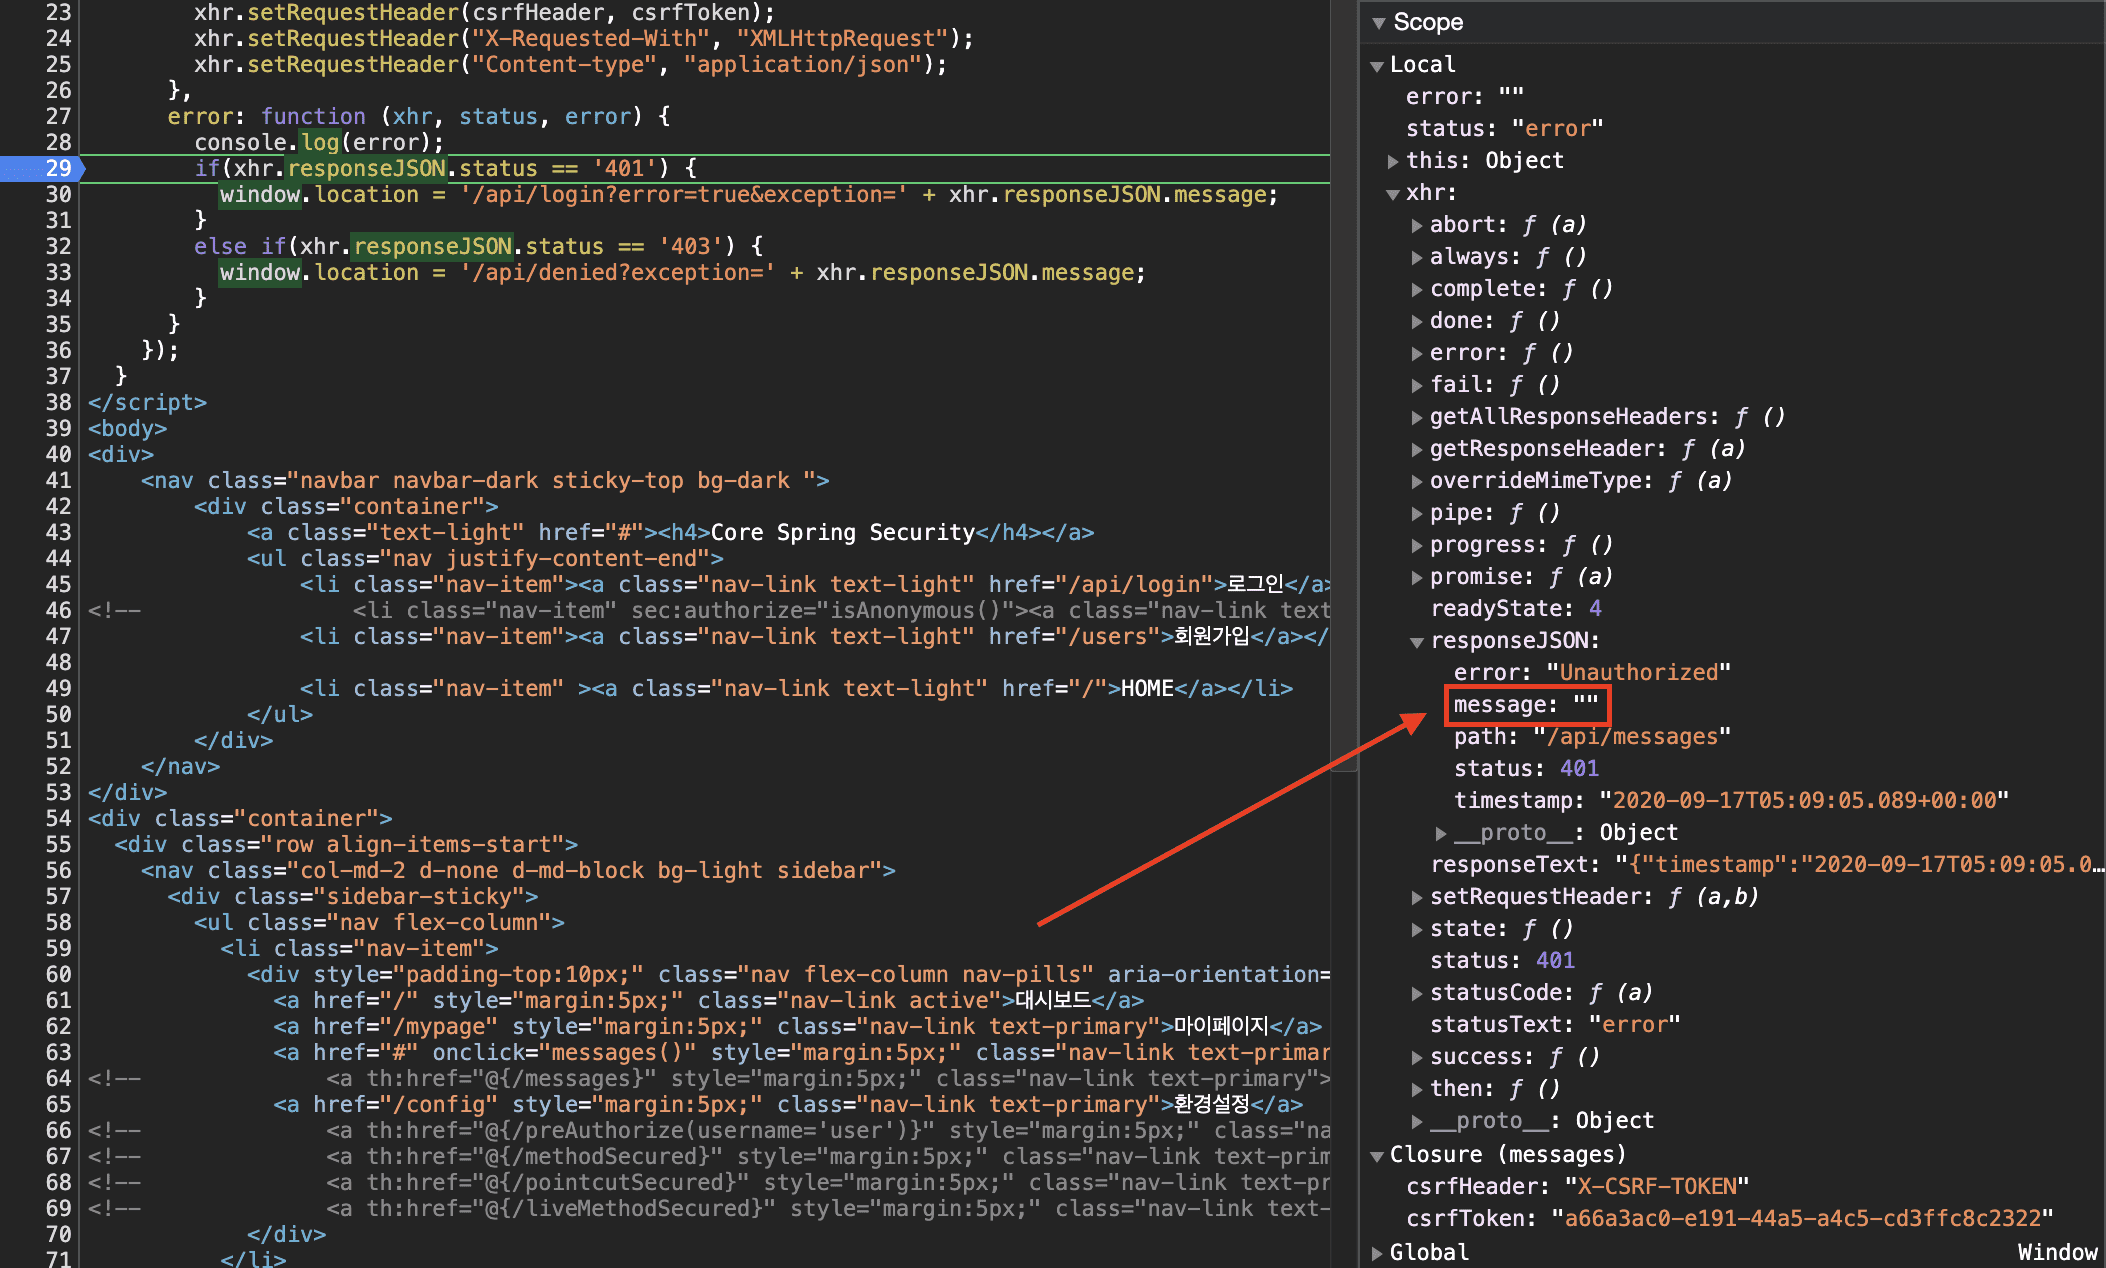Click the responseText value in xhr
The image size is (2106, 1268).
coord(1860,864)
